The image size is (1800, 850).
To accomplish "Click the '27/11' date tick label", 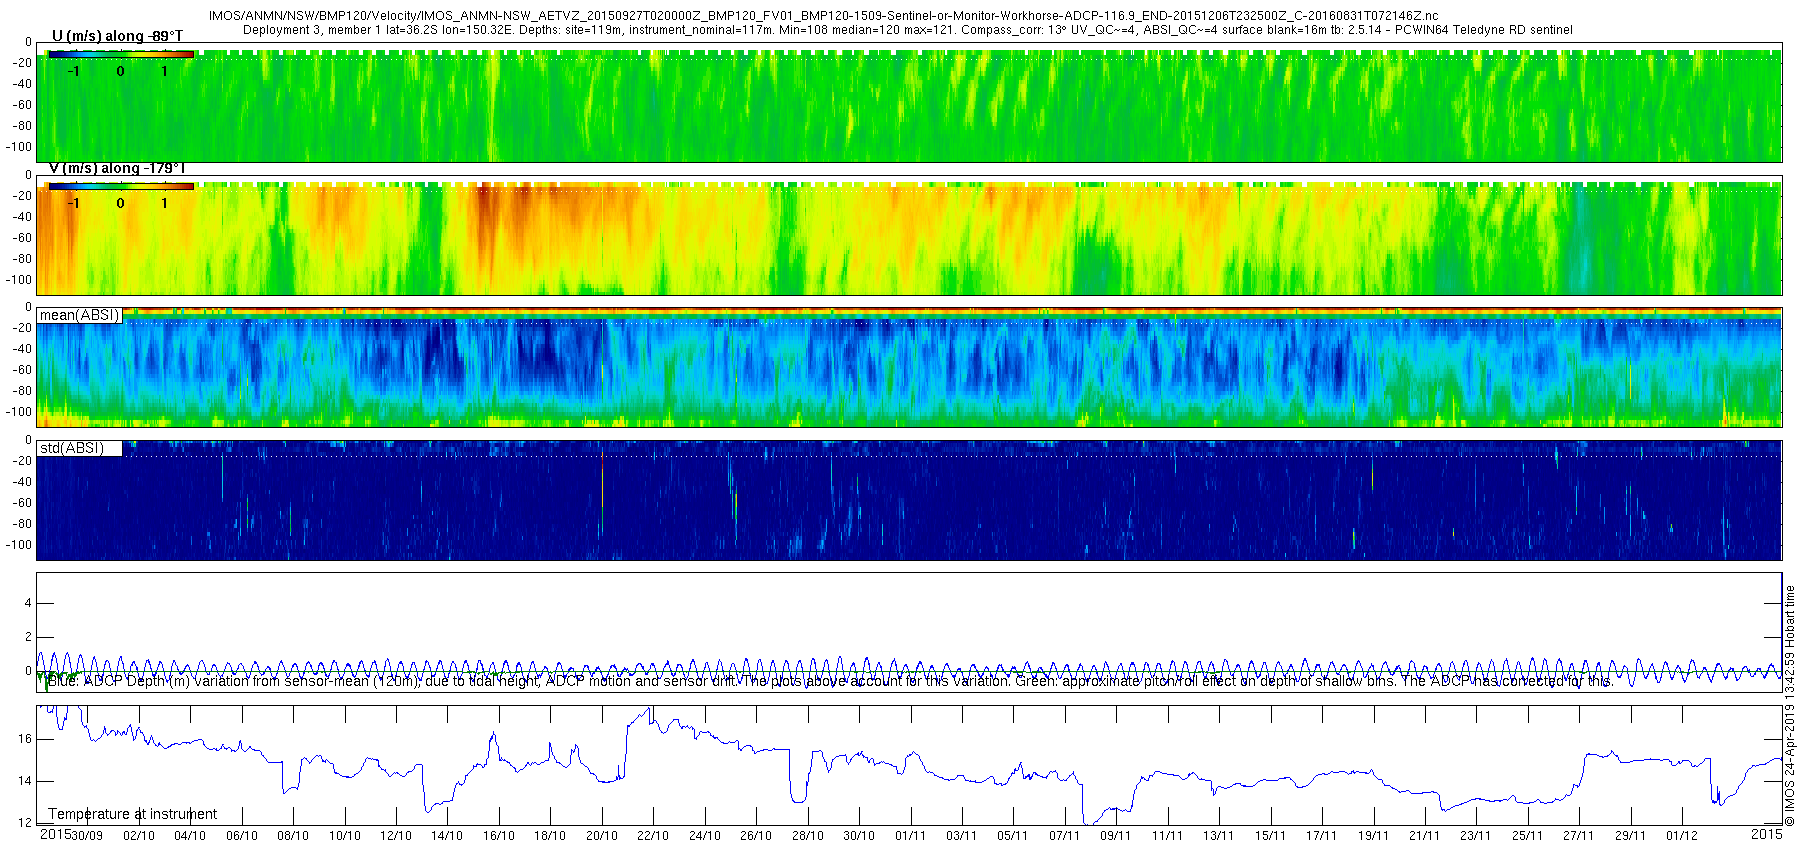I will (x=1579, y=836).
